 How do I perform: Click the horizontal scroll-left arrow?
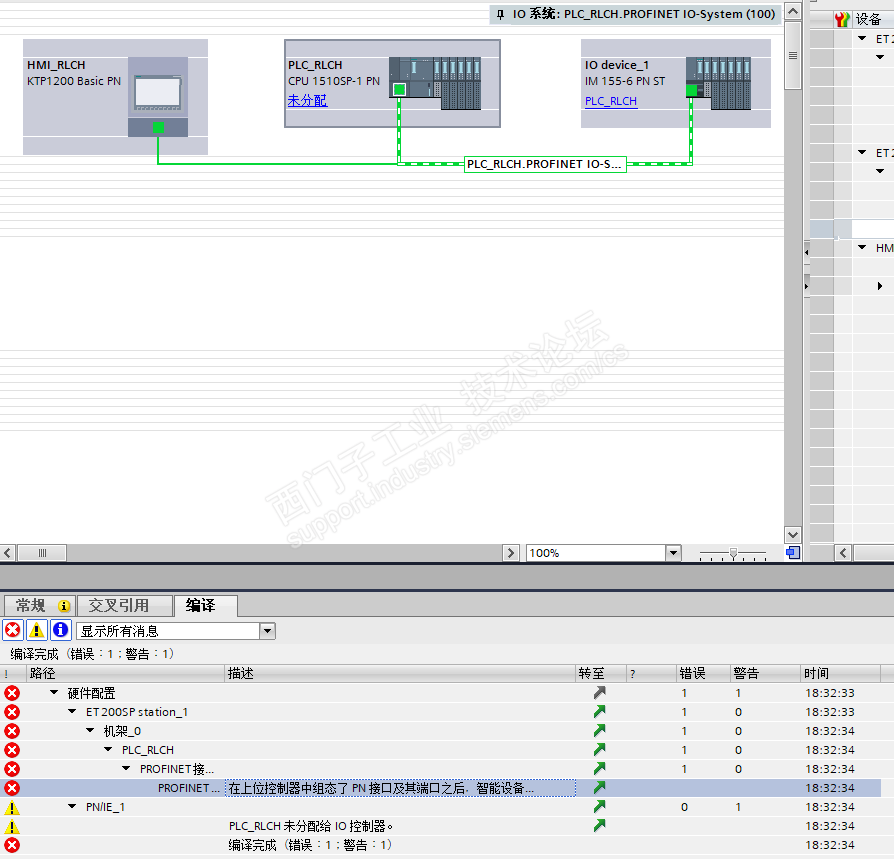tap(7, 553)
